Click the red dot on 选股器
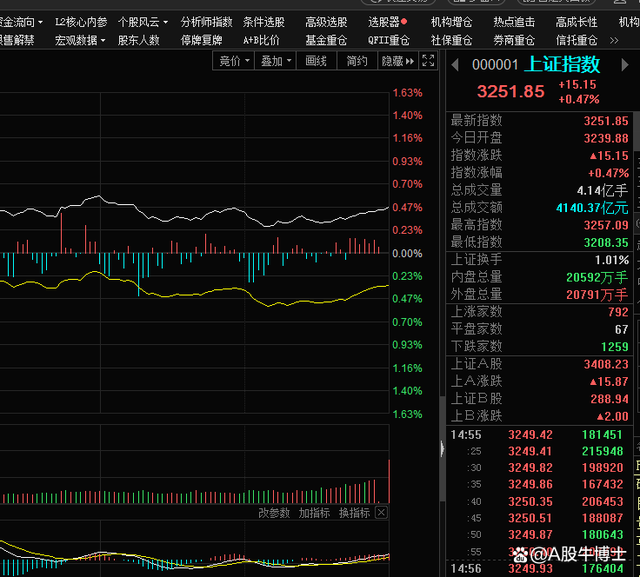This screenshot has width=640, height=577. (404, 21)
